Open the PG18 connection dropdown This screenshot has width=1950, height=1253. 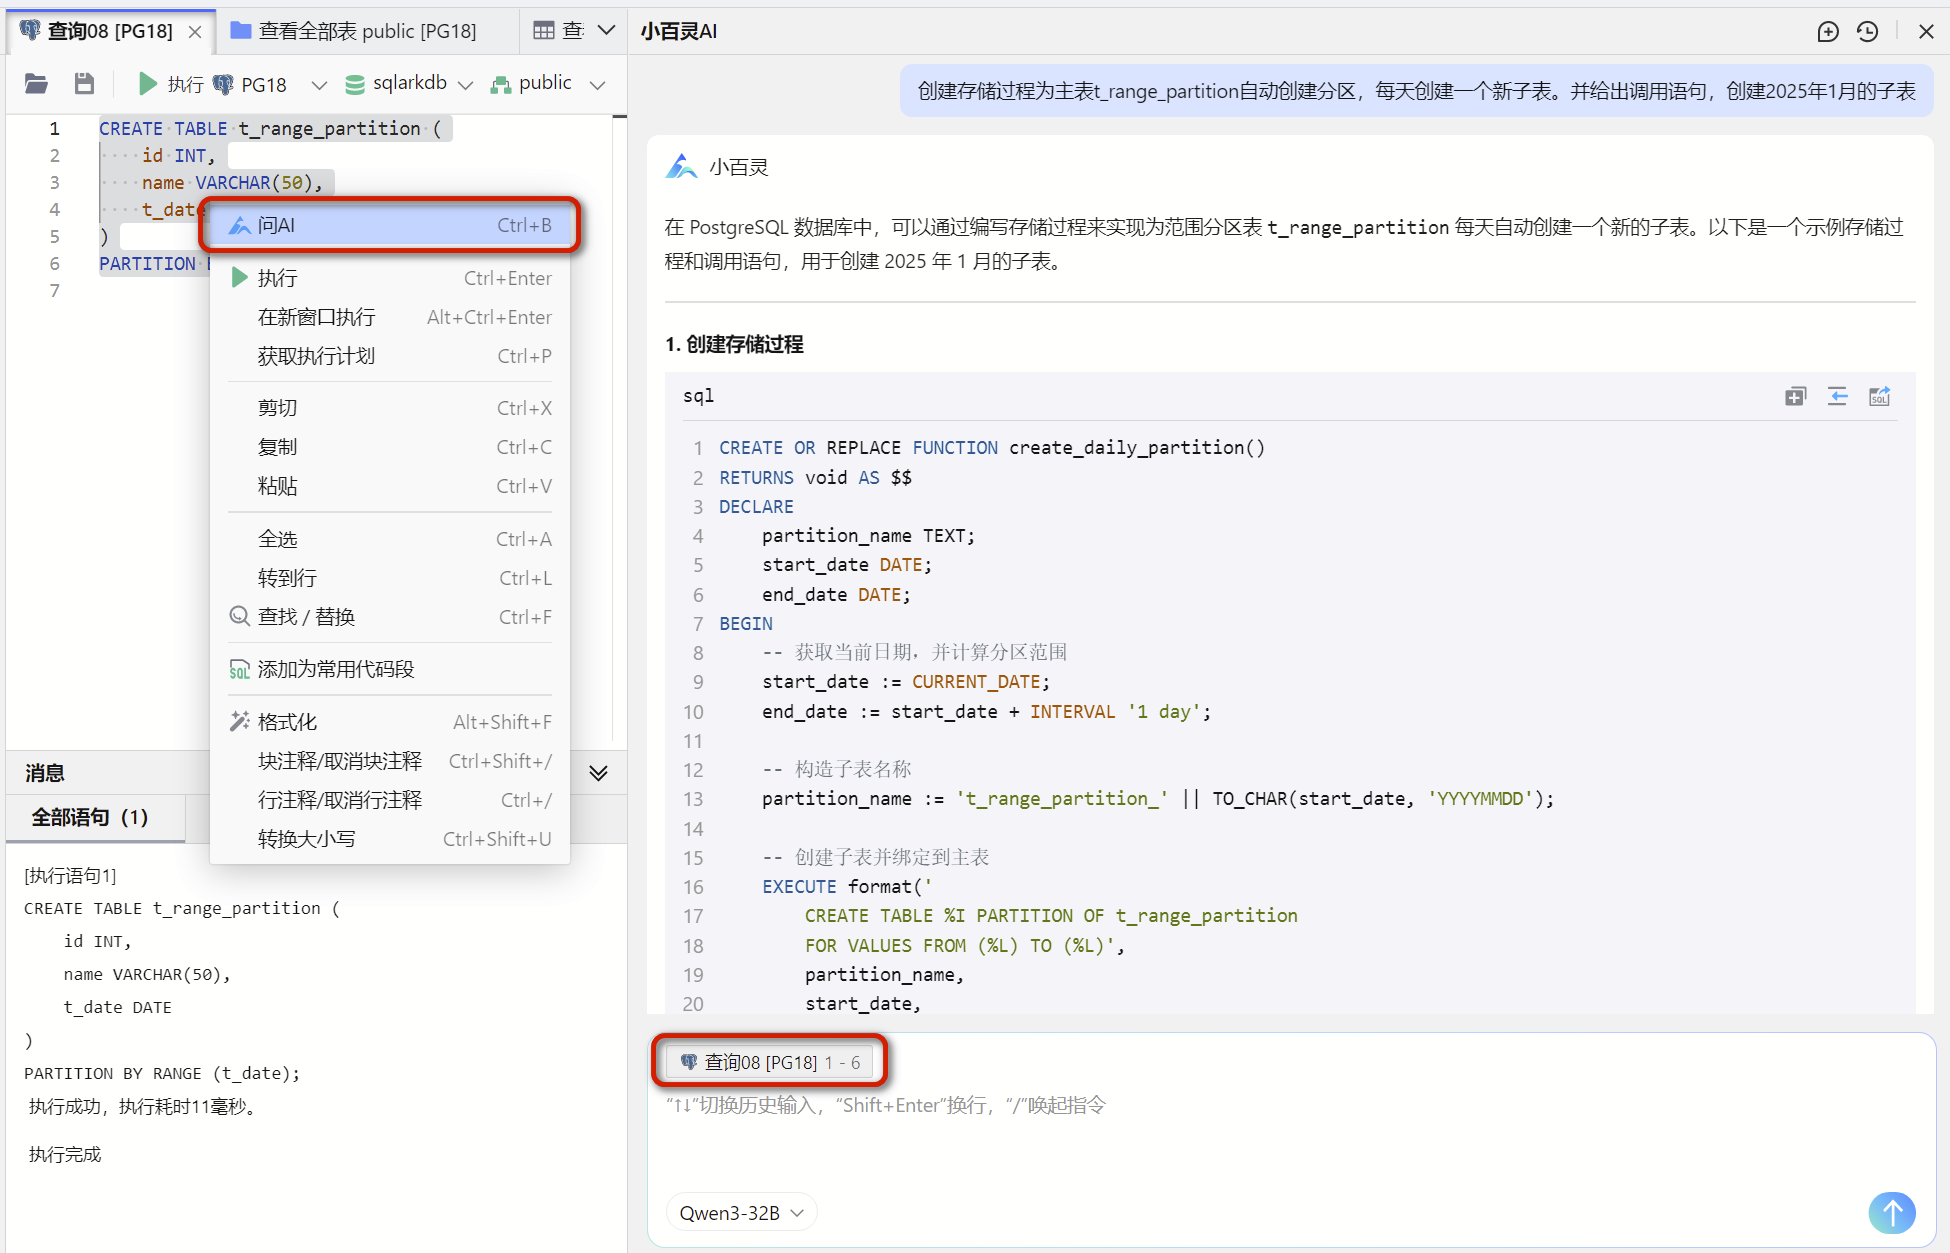(x=318, y=84)
